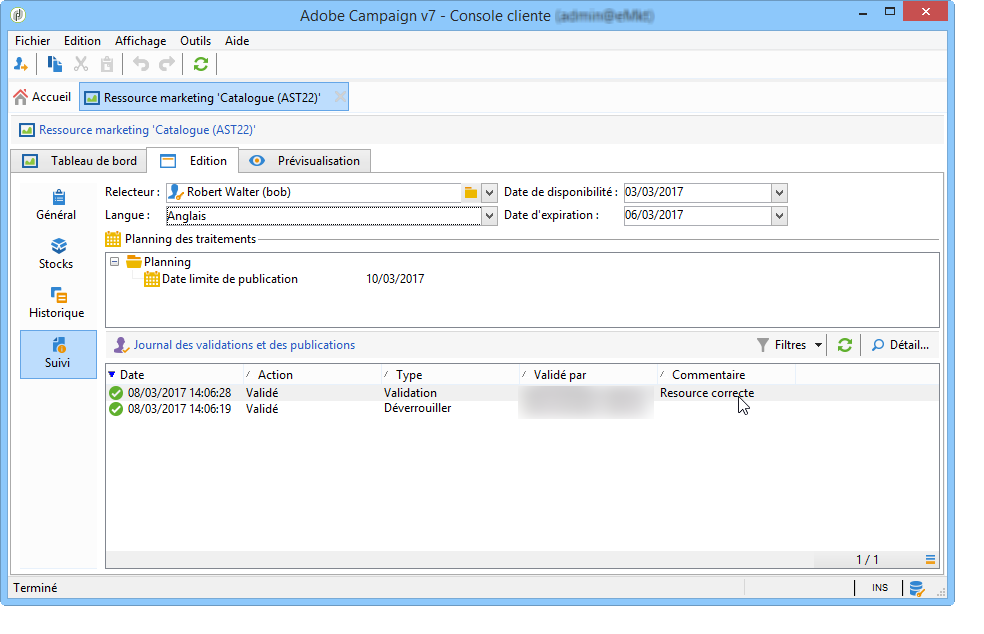This screenshot has width=984, height=634.
Task: Click the 10/03/2017 publication deadline value
Action: coord(395,279)
